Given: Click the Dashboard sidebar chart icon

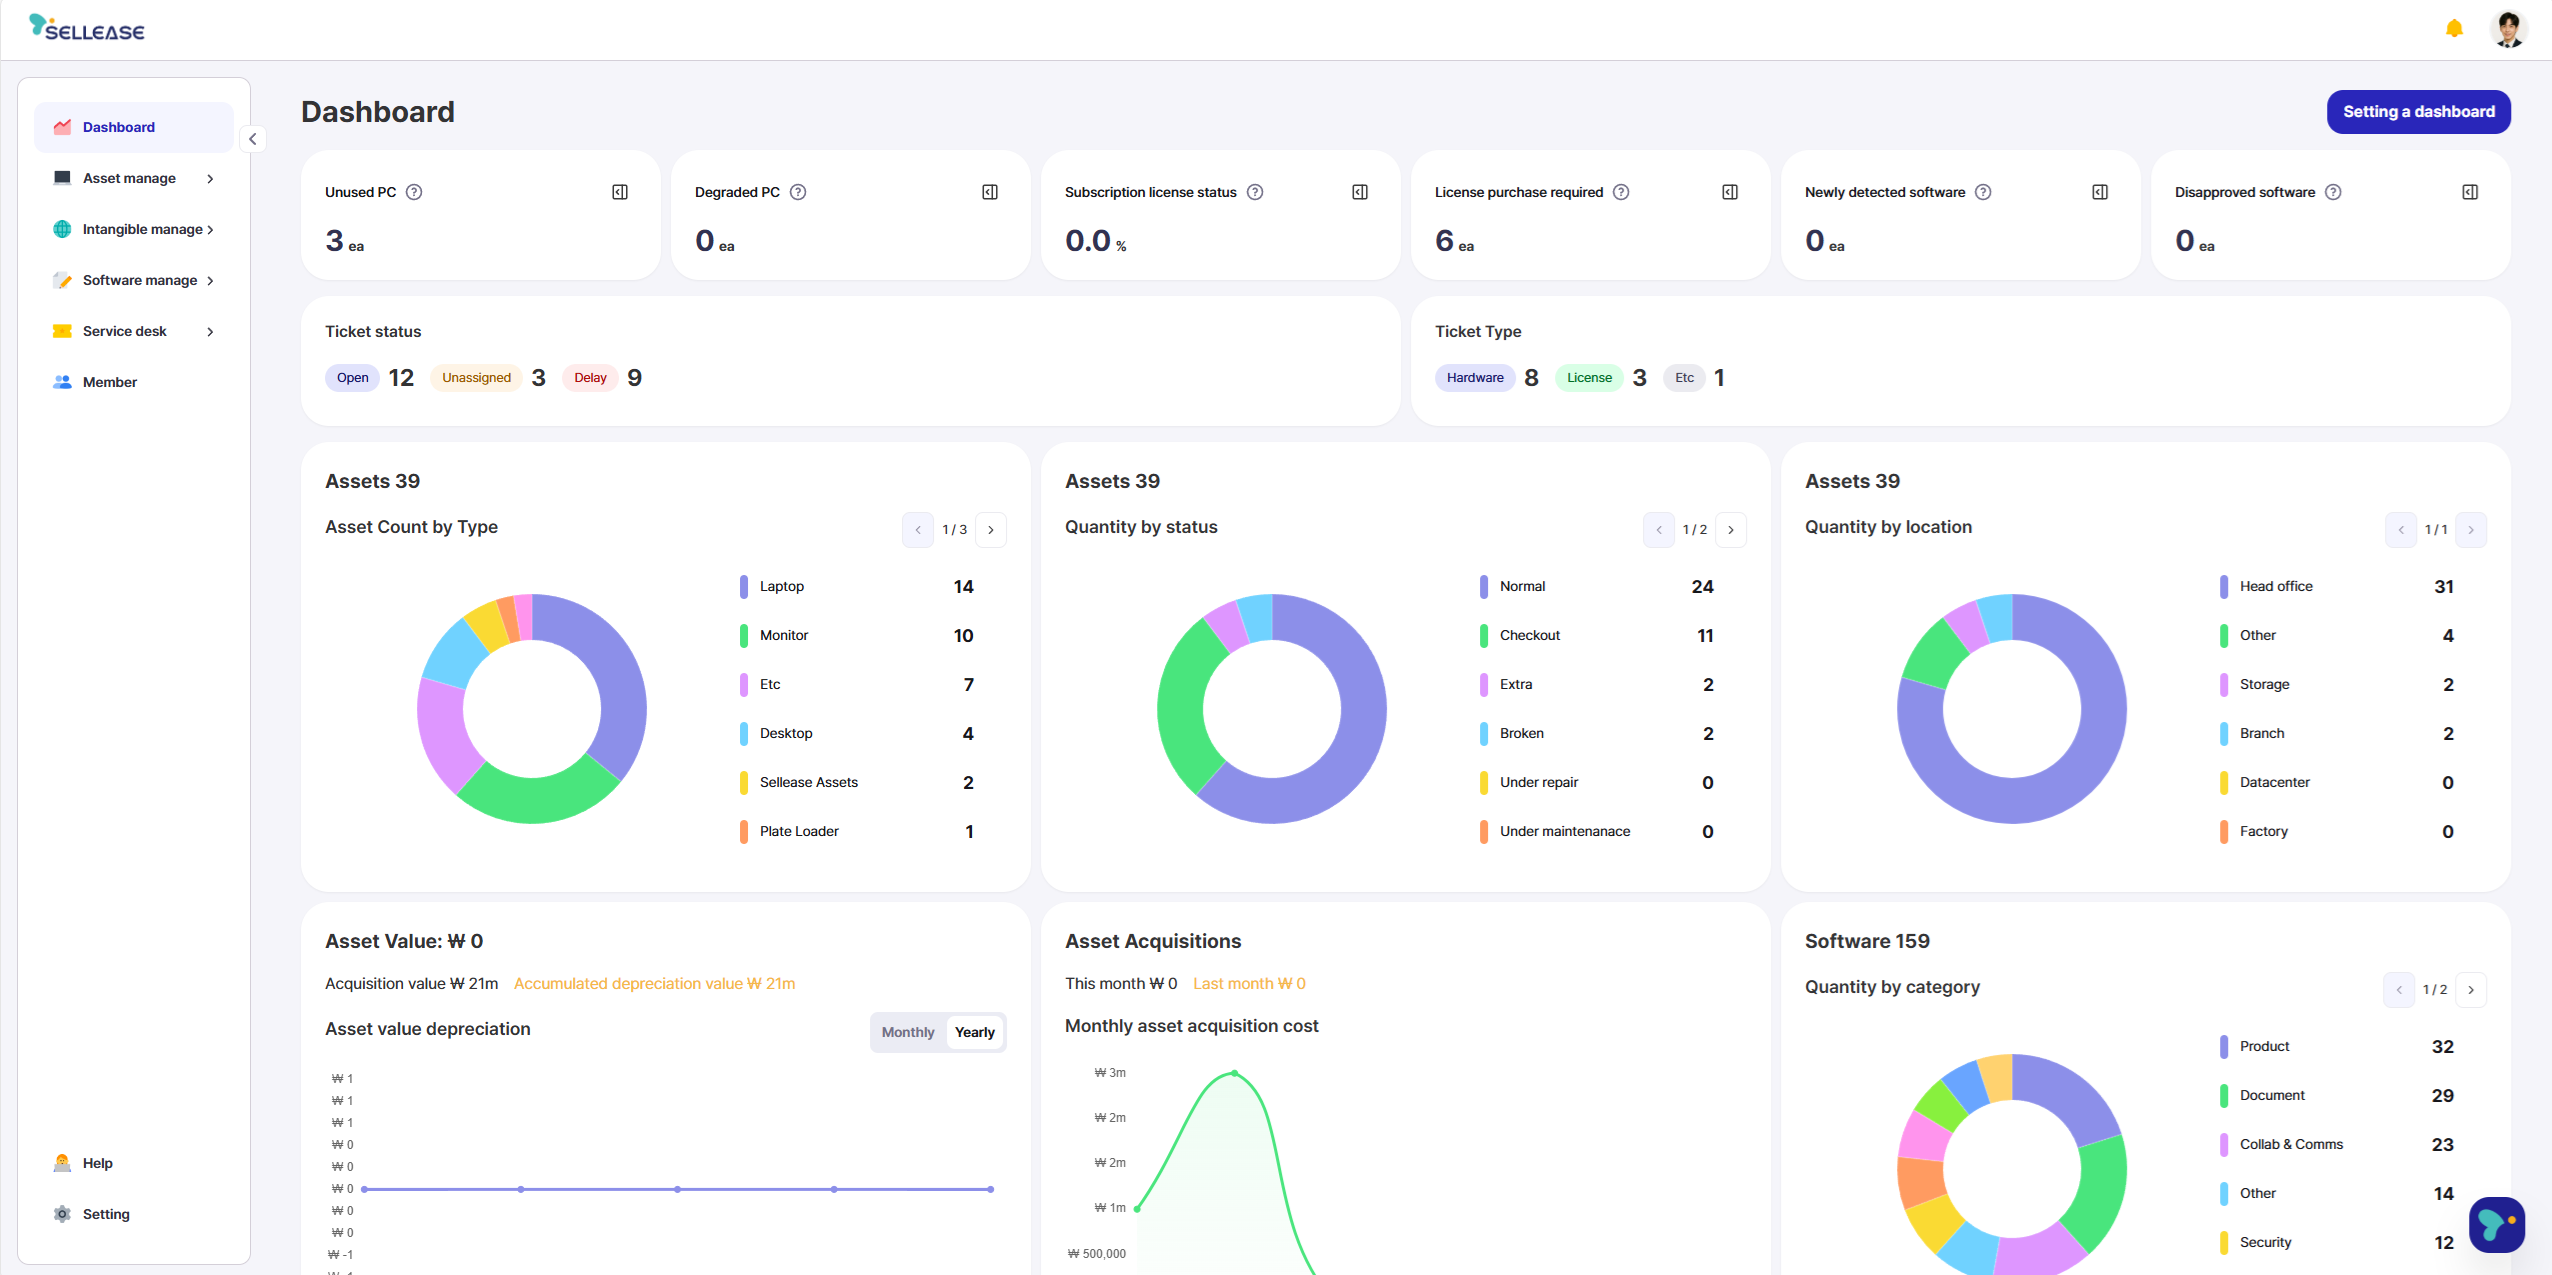Looking at the screenshot, I should 62,127.
